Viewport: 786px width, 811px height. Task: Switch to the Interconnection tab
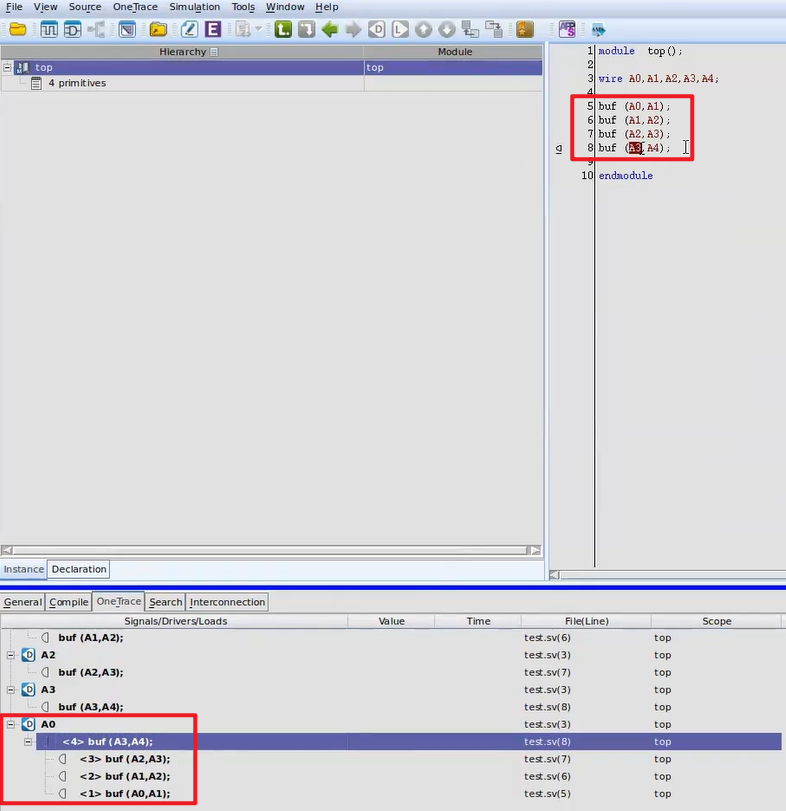point(227,602)
